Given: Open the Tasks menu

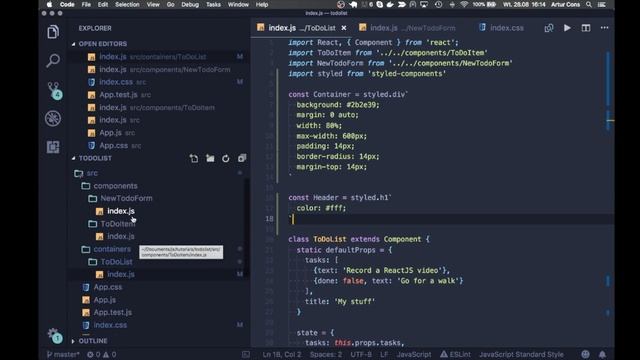Looking at the screenshot, I should coord(213,4).
